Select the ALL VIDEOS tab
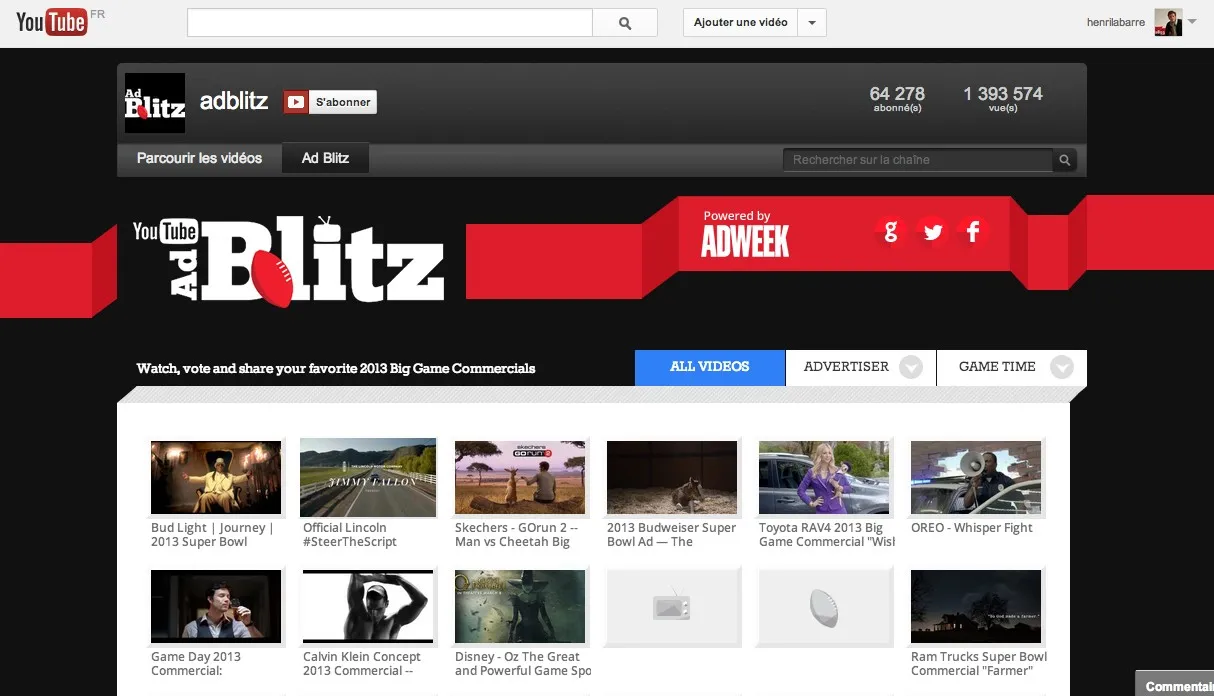The width and height of the screenshot is (1214, 696). 710,367
